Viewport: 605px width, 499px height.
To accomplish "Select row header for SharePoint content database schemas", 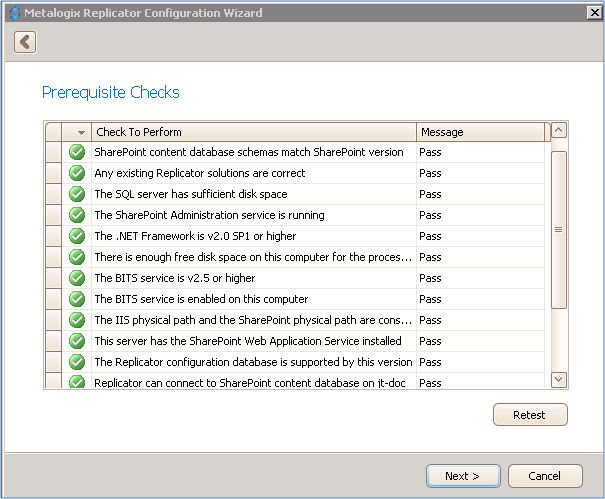I will [53, 152].
